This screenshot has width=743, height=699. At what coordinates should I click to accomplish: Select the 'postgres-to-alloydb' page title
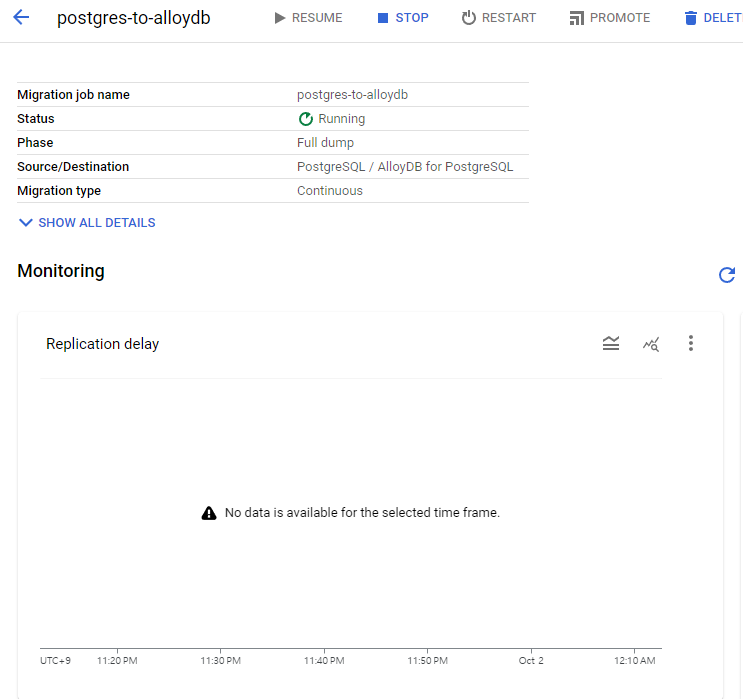134,18
